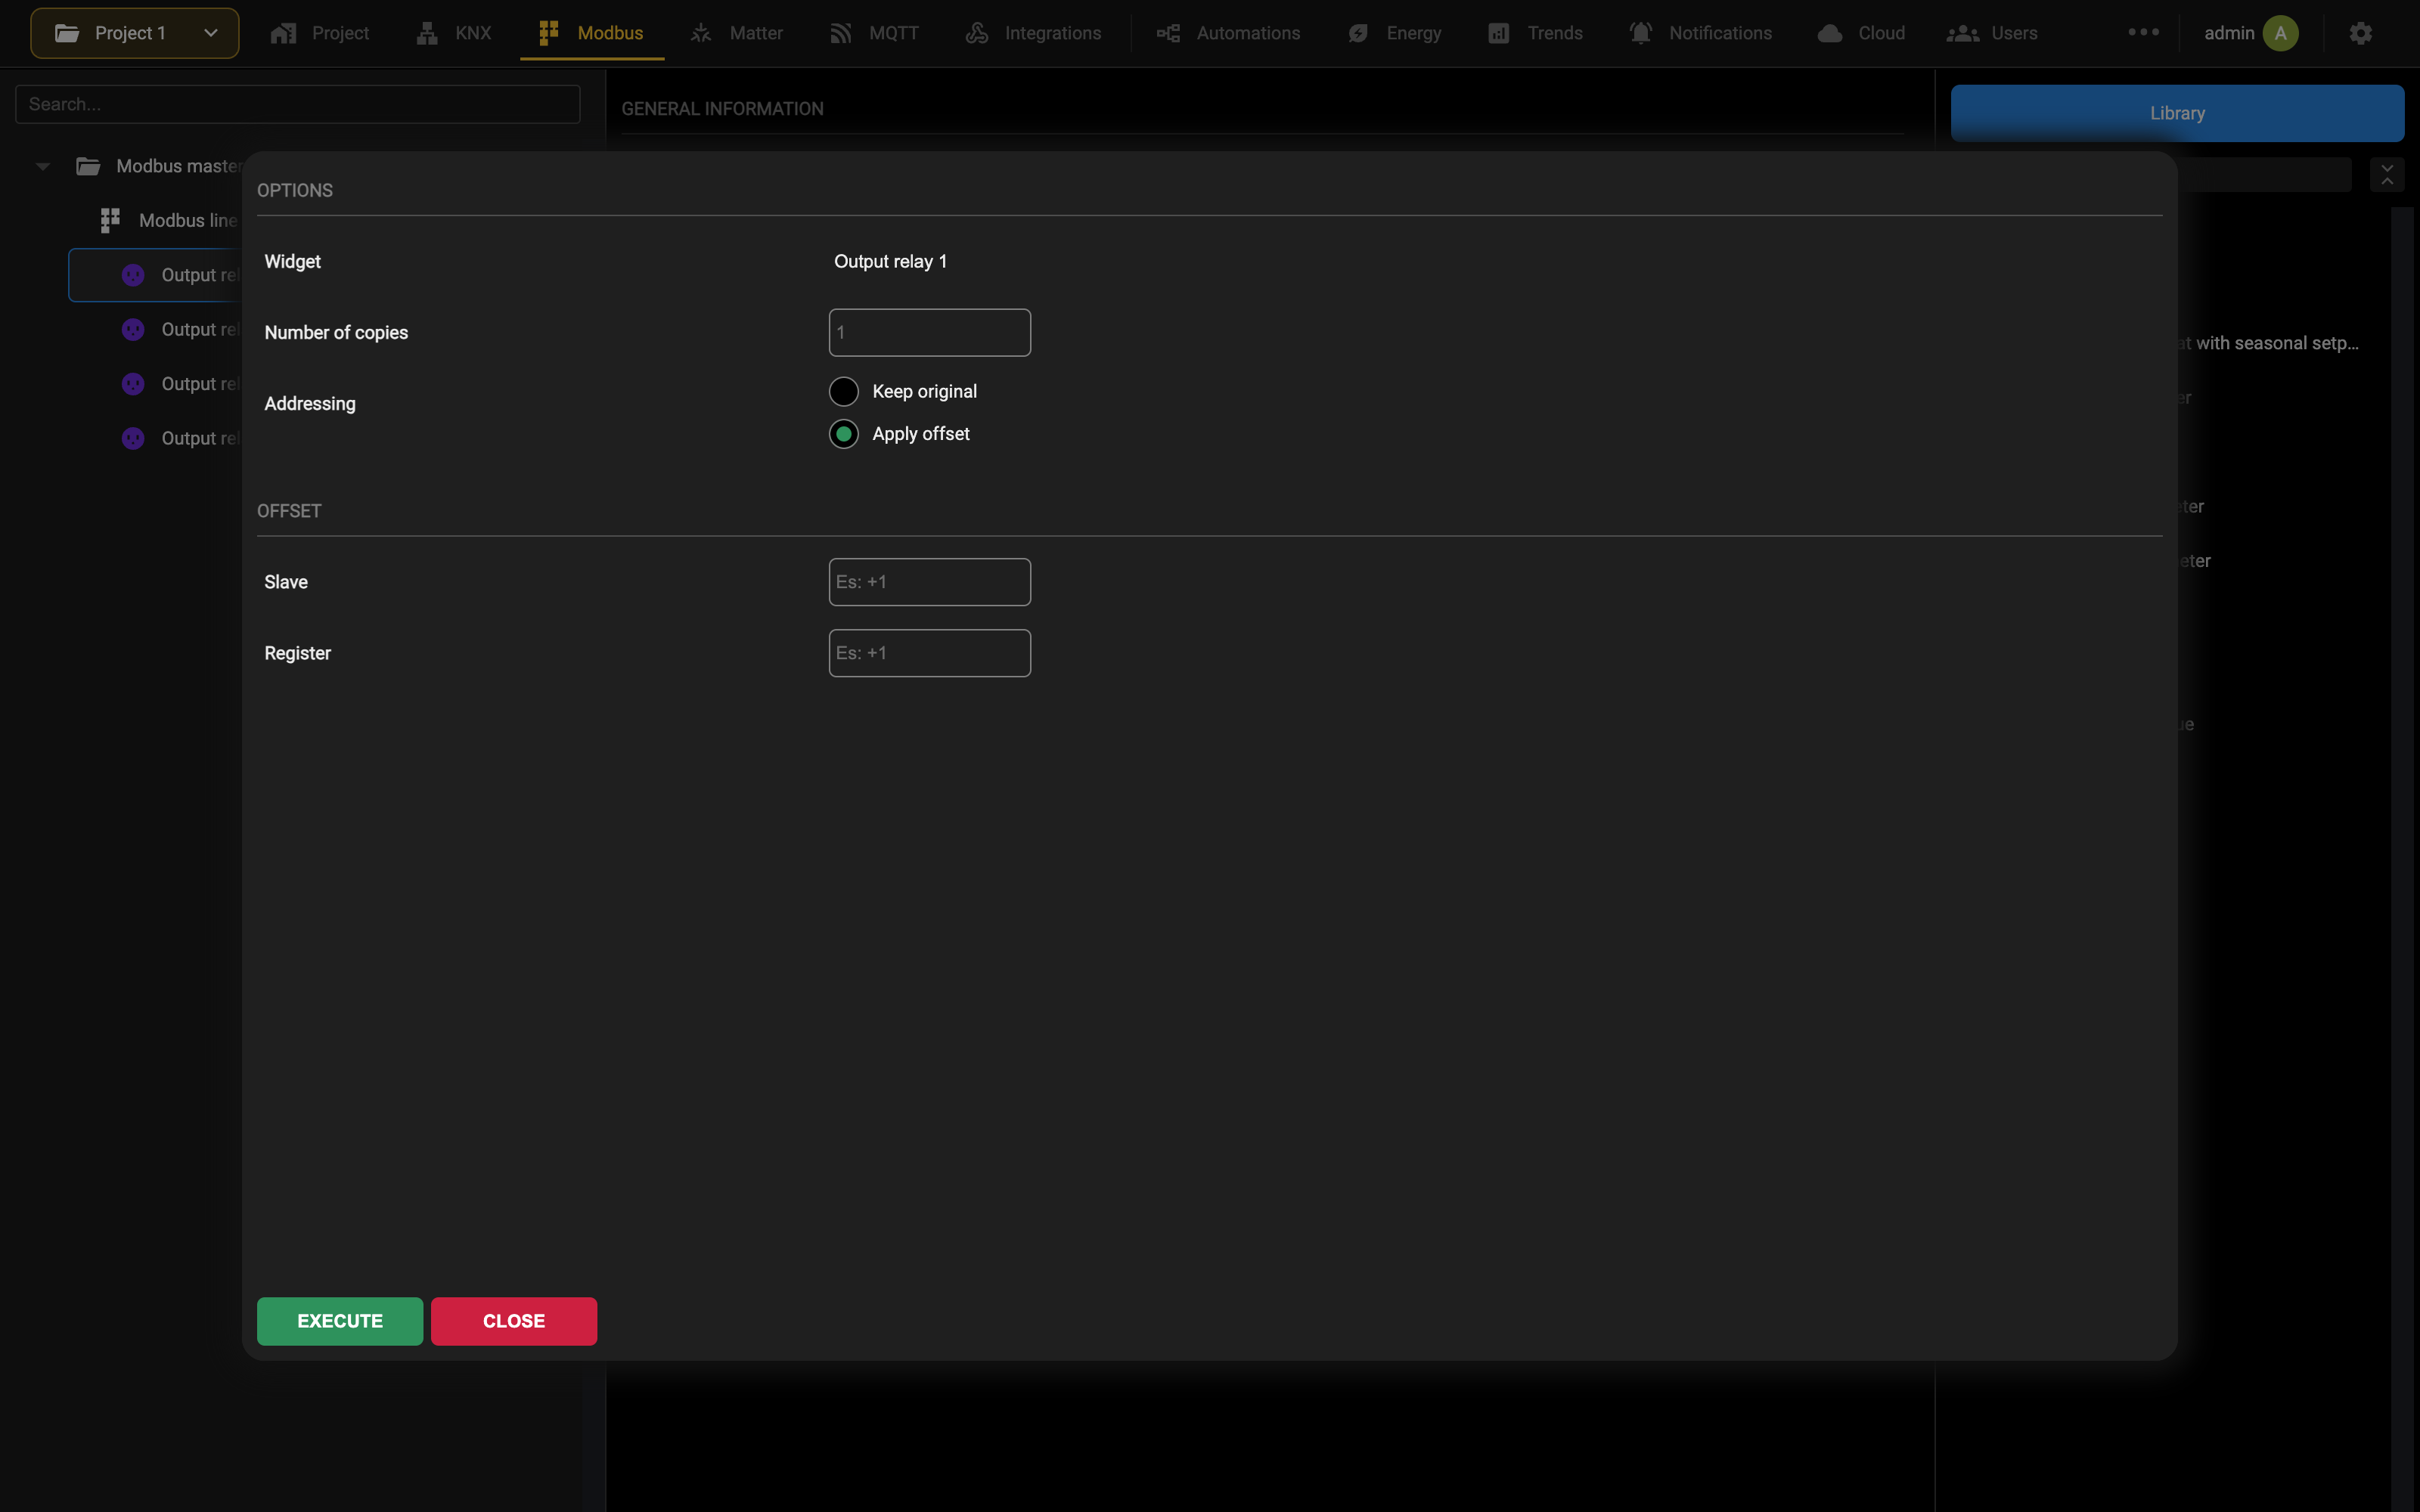
Task: Collapse the library panel chevron button
Action: [x=2387, y=174]
